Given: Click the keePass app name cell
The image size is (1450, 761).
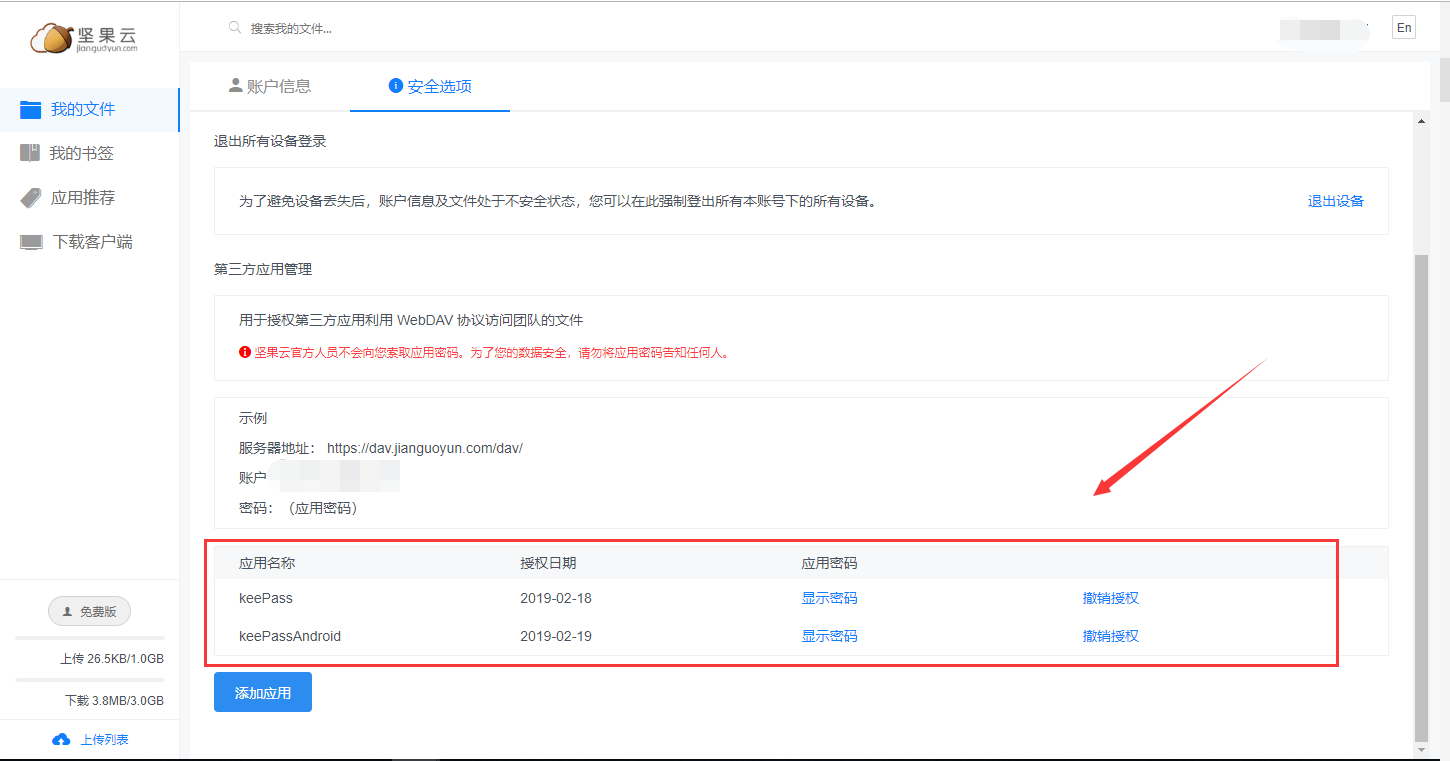Looking at the screenshot, I should pyautogui.click(x=266, y=598).
